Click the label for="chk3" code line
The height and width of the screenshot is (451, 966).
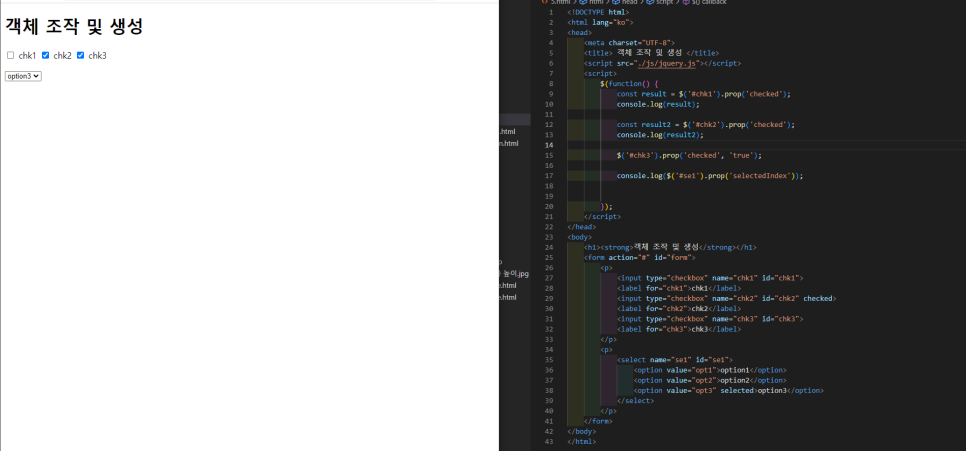click(679, 329)
